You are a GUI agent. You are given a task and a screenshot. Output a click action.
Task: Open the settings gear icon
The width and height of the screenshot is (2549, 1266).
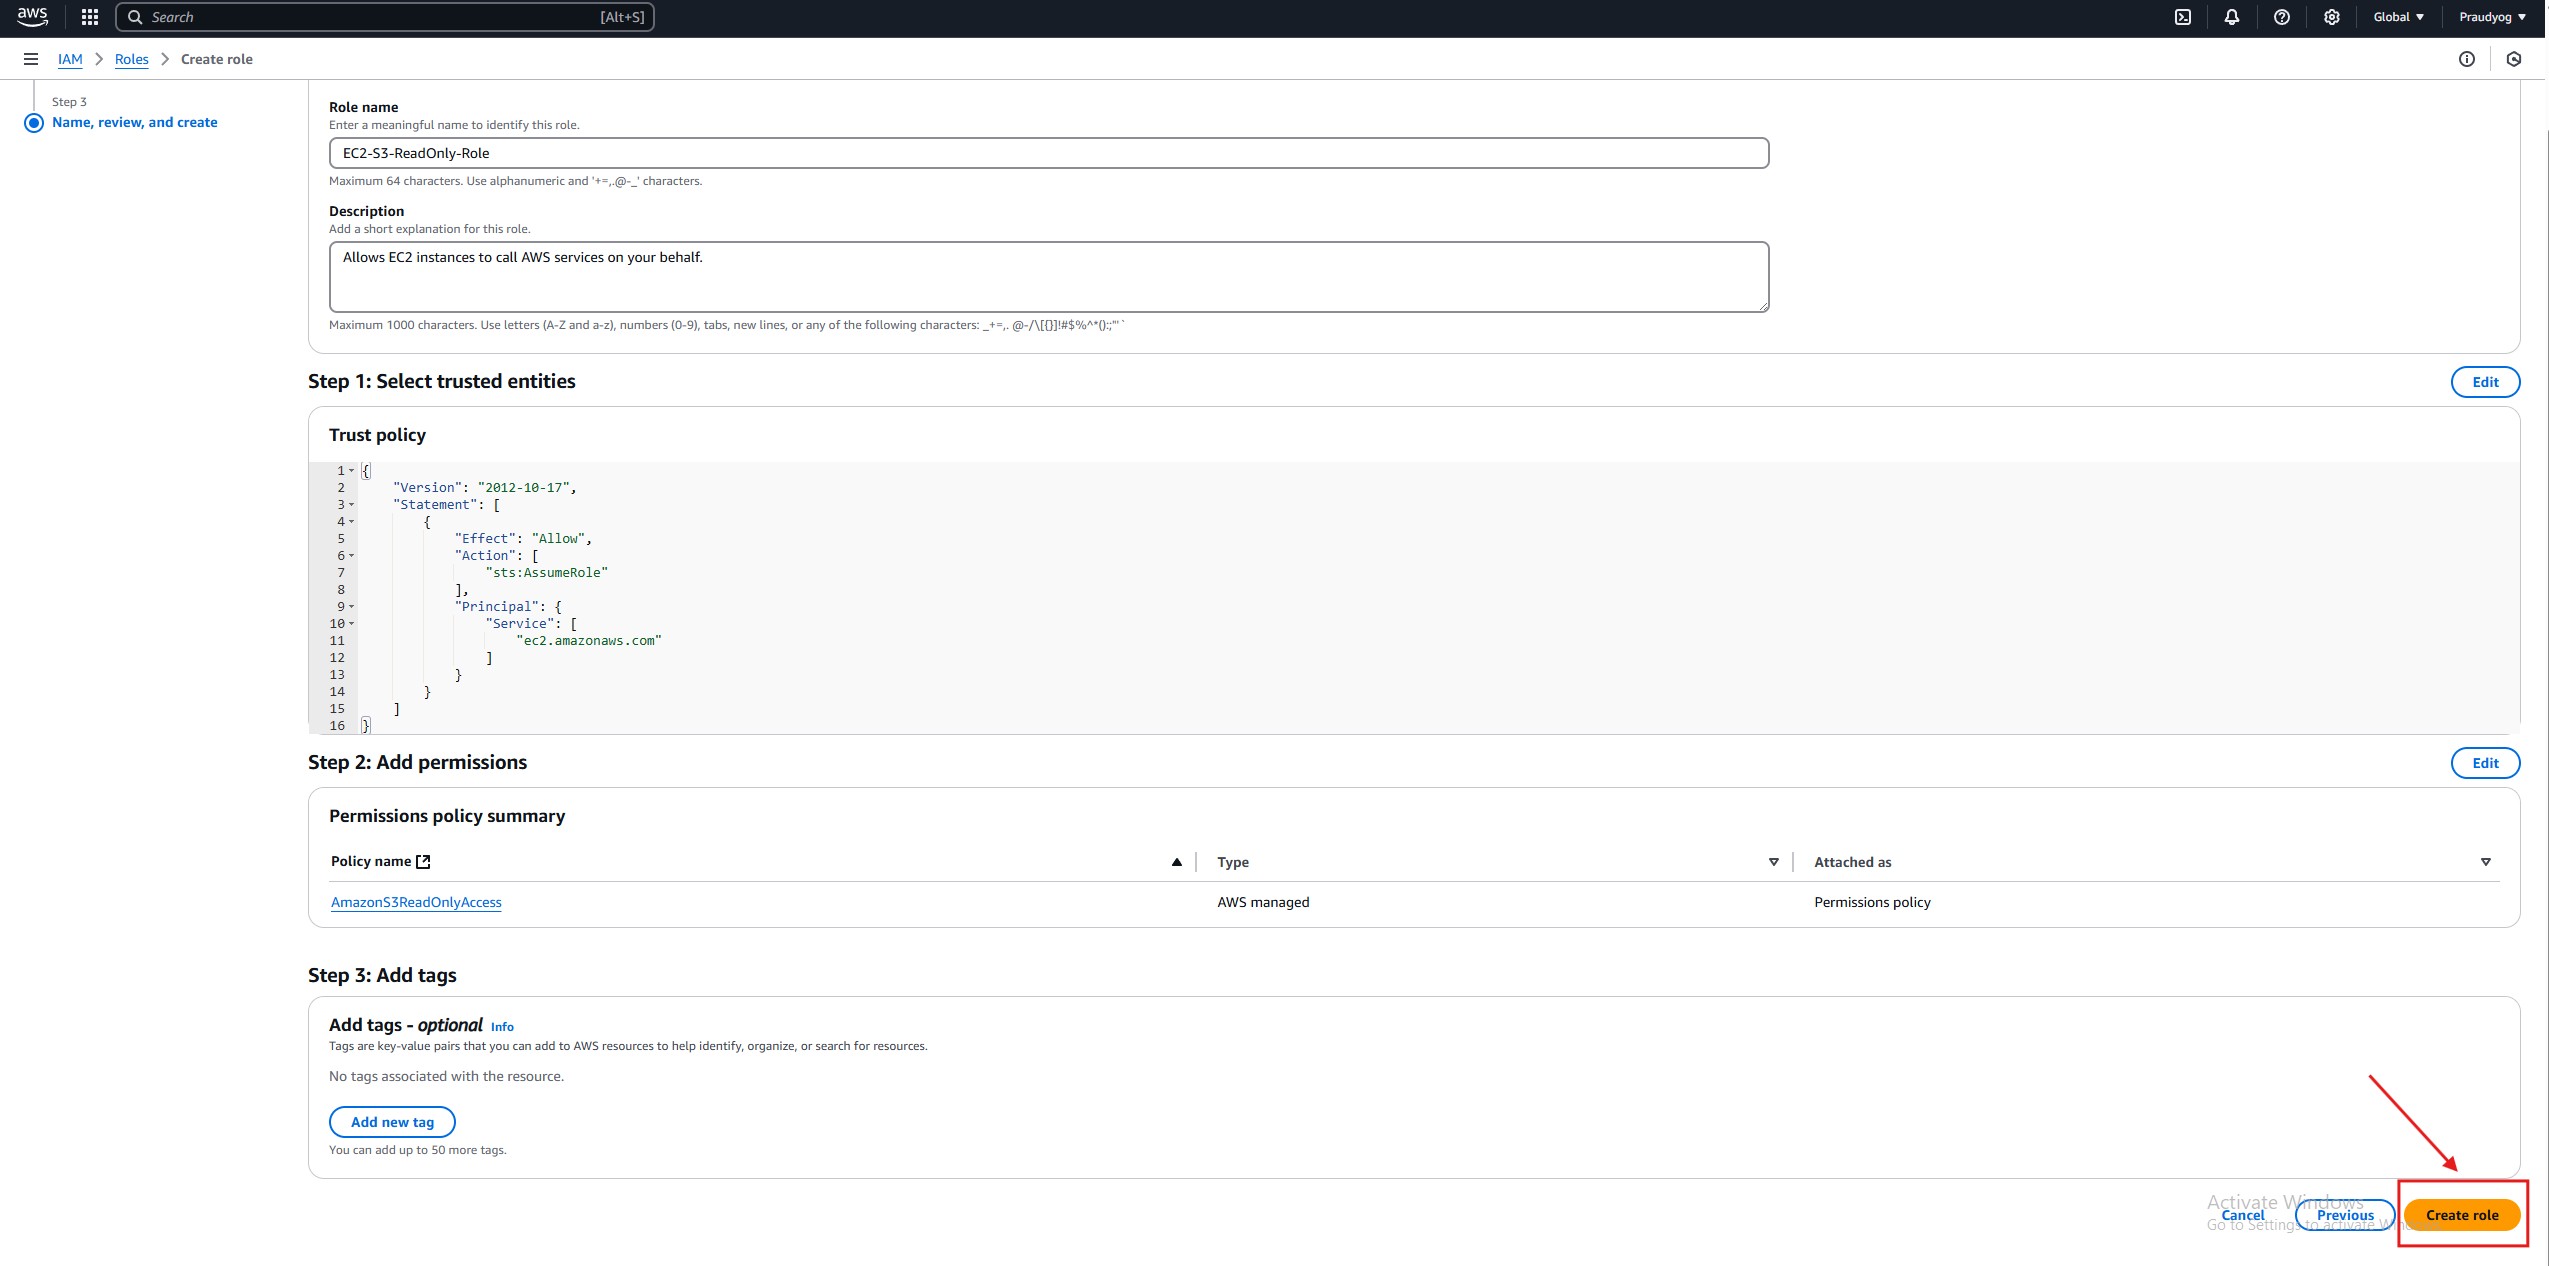[2332, 17]
